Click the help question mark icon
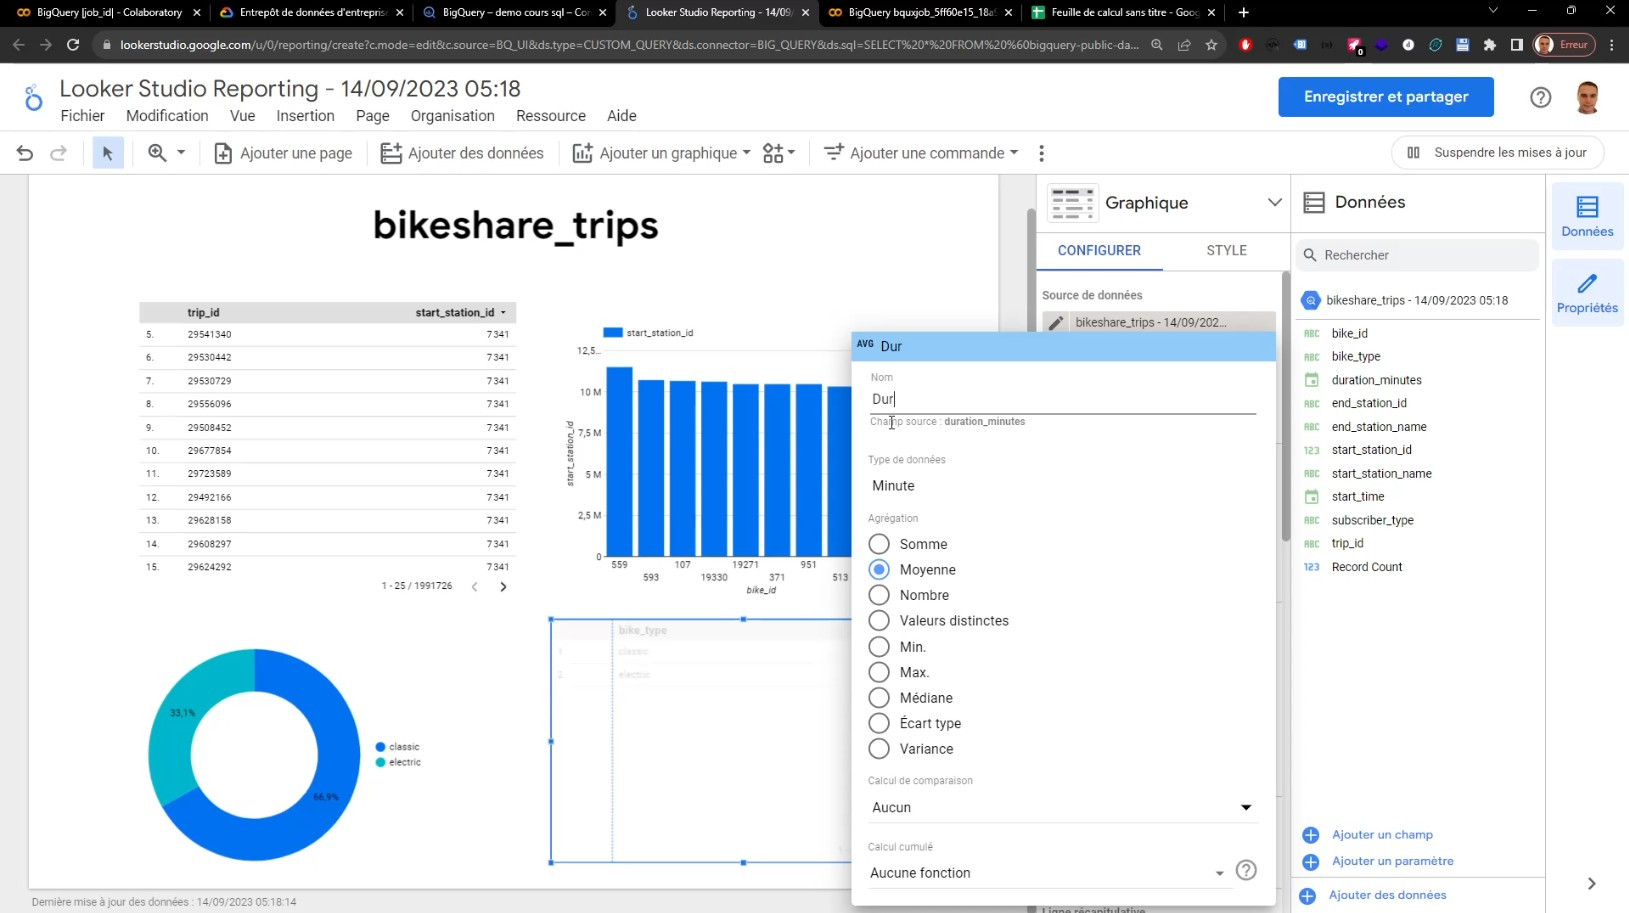 pos(1540,97)
